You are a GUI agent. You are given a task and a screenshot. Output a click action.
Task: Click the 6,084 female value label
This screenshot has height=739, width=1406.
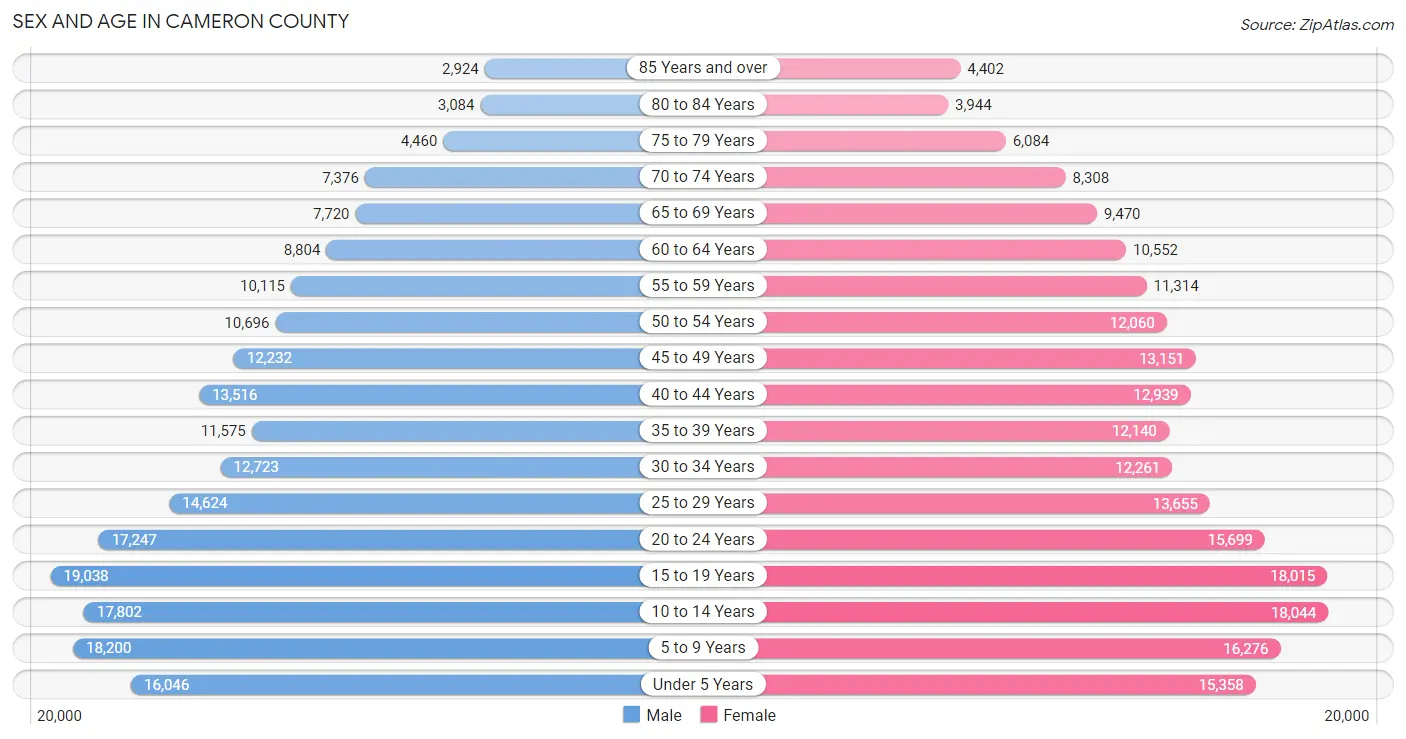1031,141
